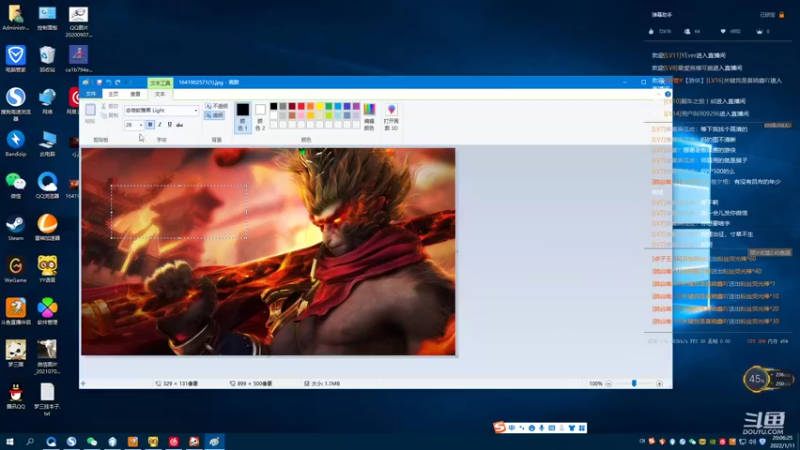Click inside the dashed text box on canvas
The height and width of the screenshot is (450, 800).
179,212
